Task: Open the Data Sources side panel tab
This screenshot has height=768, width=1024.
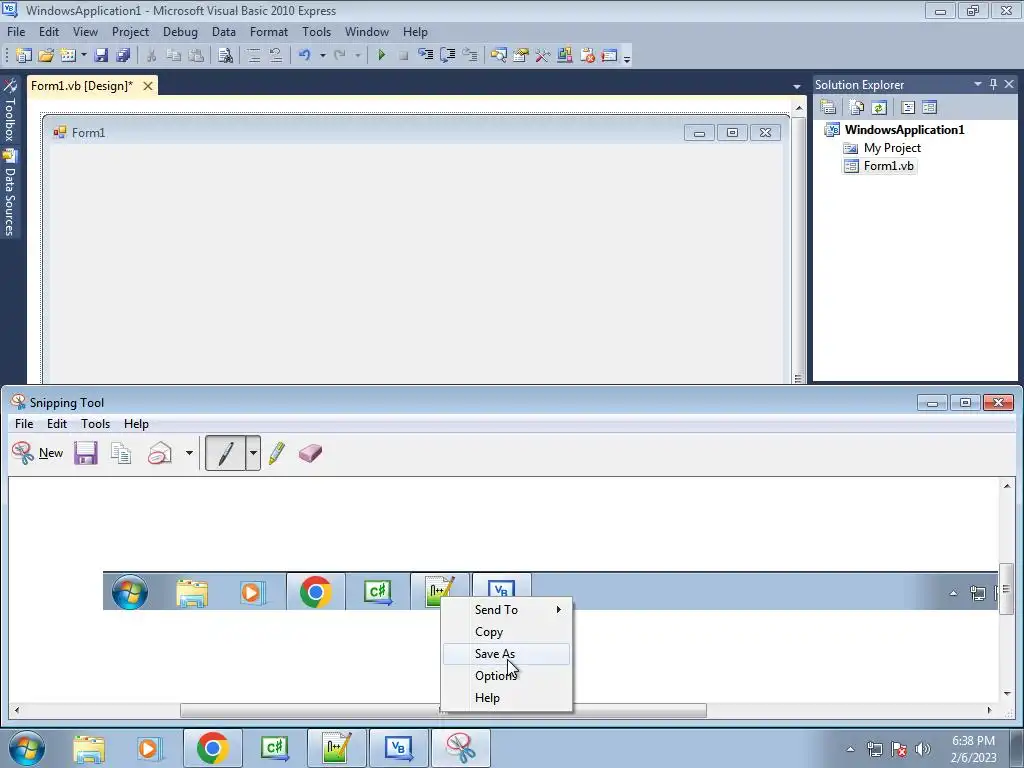Action: pos(10,193)
